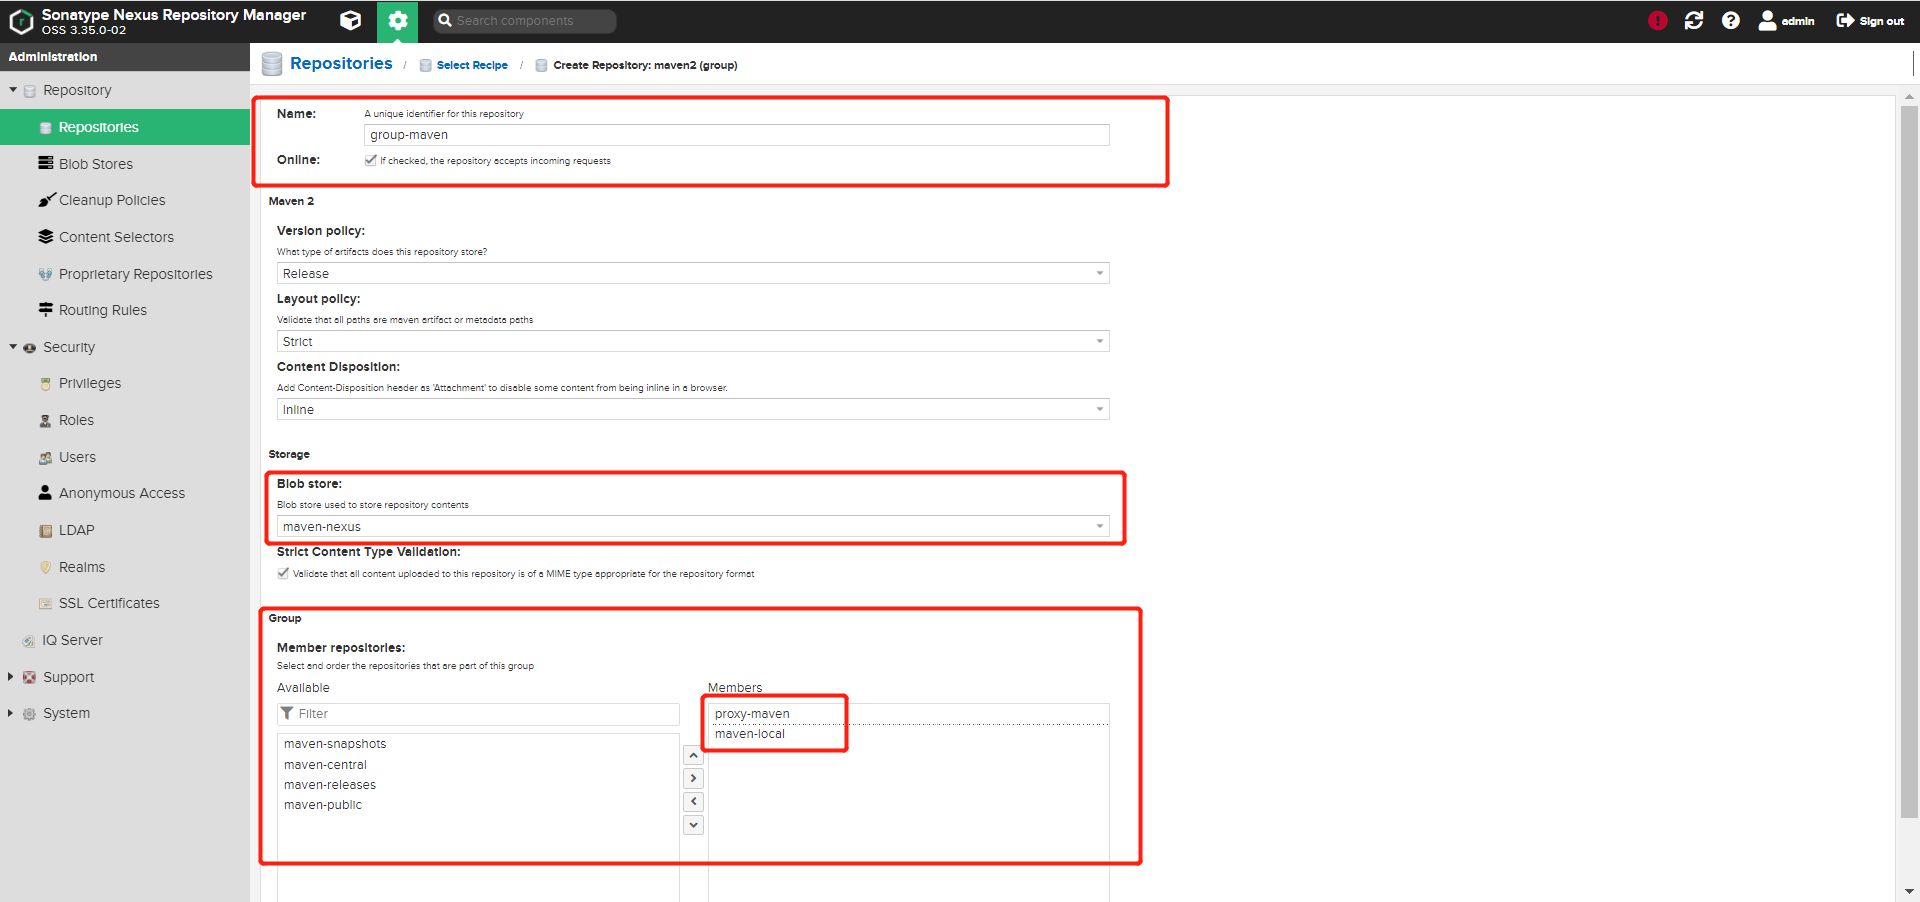Screen dimensions: 1920x902
Task: Expand the Support tree section
Action: 11,677
